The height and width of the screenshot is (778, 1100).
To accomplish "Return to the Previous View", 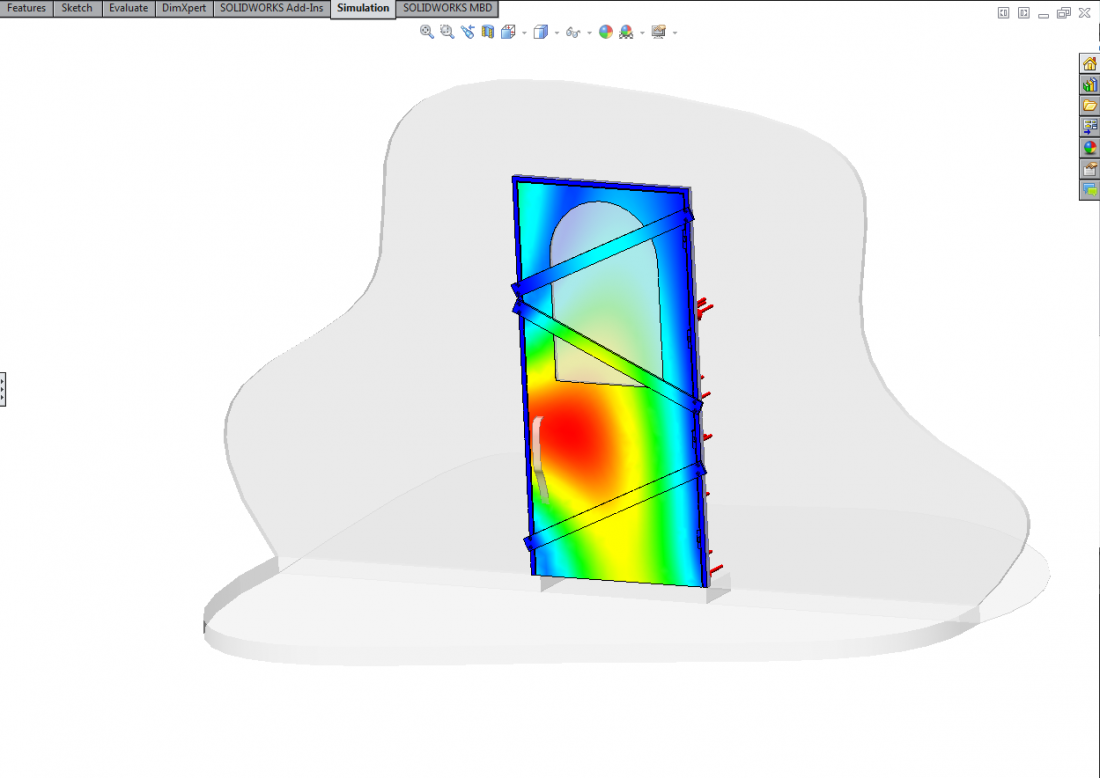I will click(467, 32).
